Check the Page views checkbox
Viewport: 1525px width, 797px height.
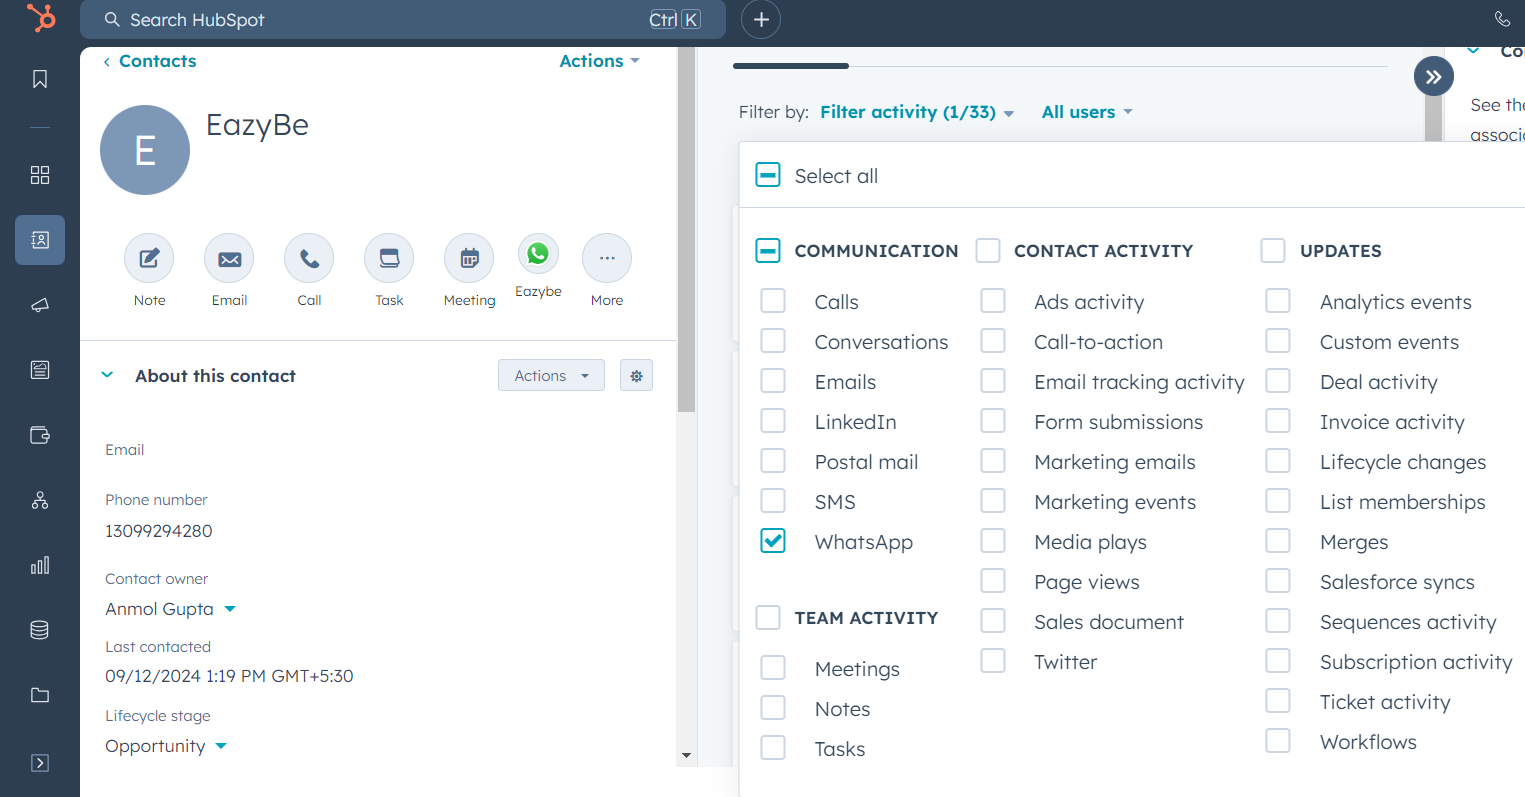click(993, 581)
